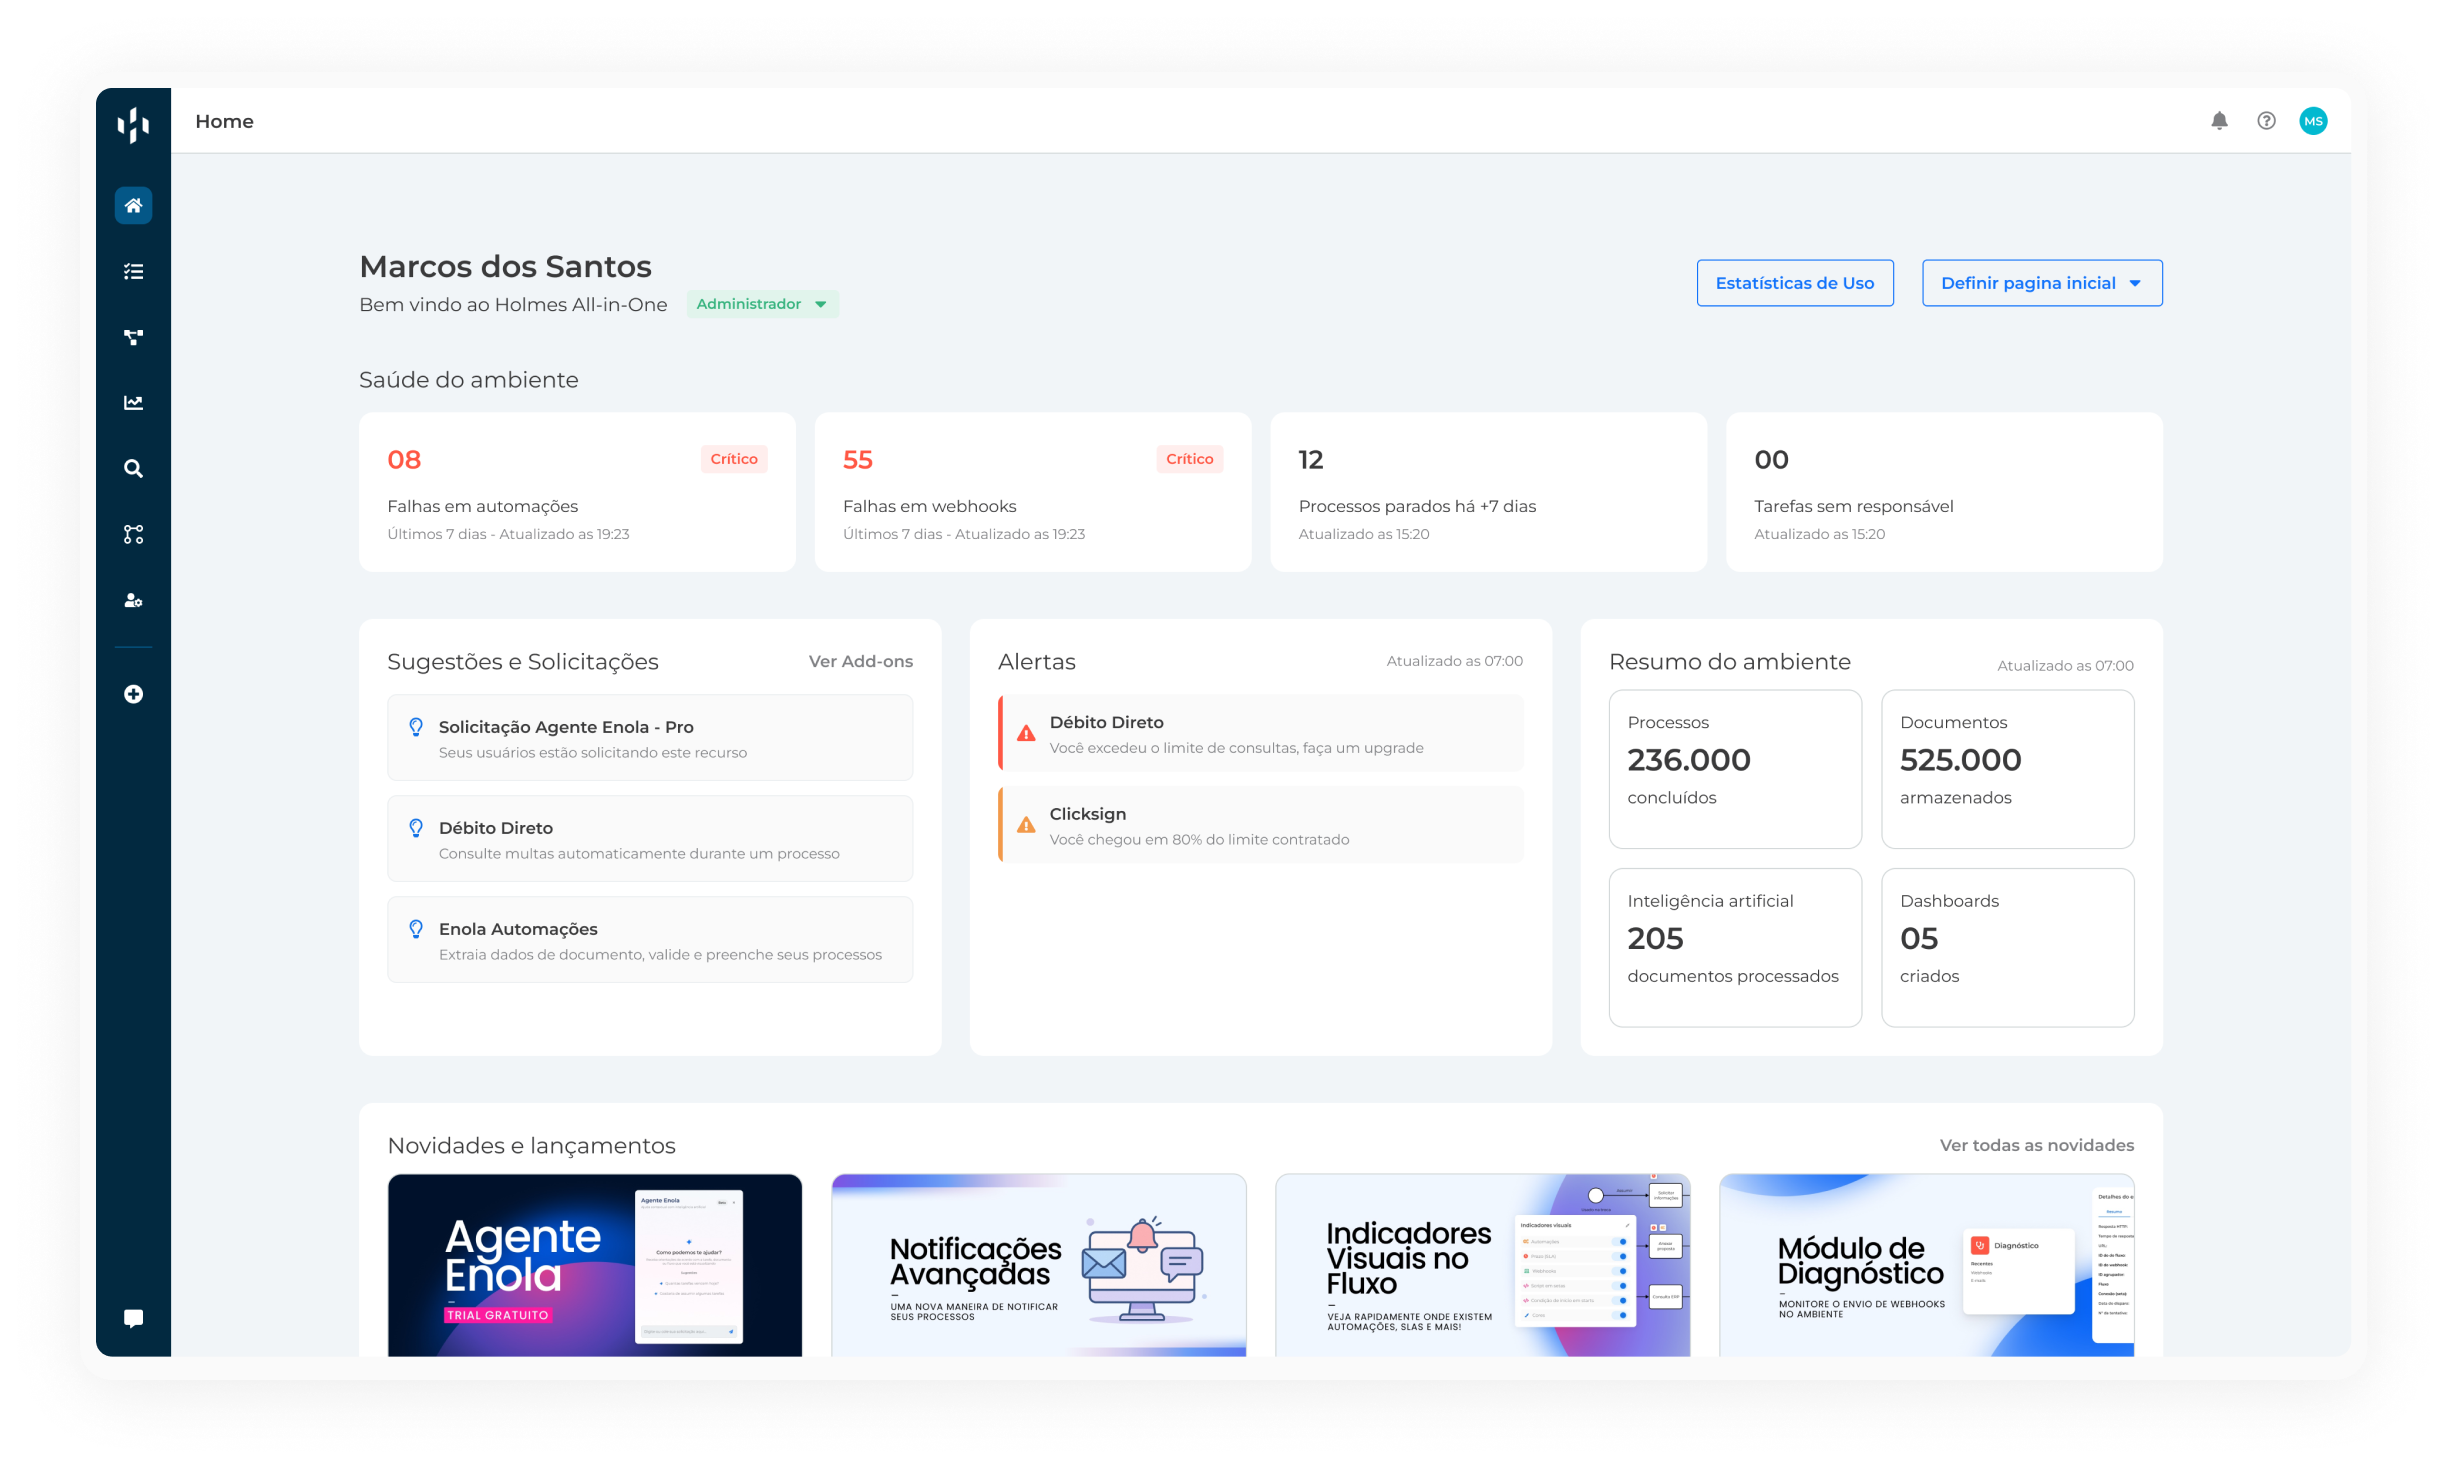Click the Holmes logo in sidebar
2448x1468 pixels.
coord(133,124)
